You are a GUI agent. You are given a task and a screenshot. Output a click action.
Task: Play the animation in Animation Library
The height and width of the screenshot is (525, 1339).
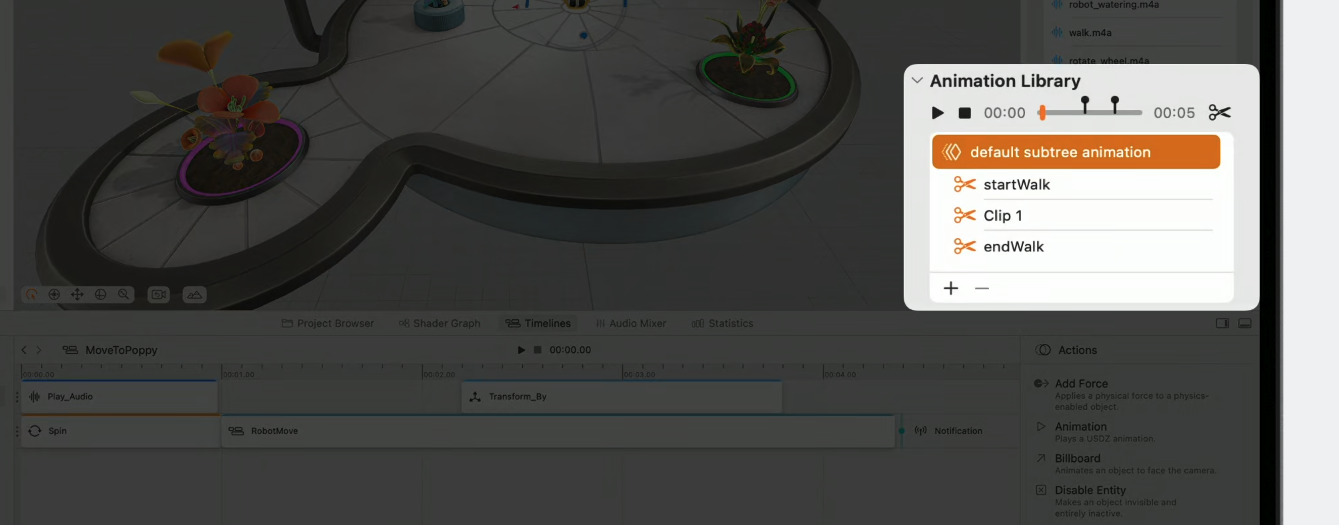tap(937, 113)
